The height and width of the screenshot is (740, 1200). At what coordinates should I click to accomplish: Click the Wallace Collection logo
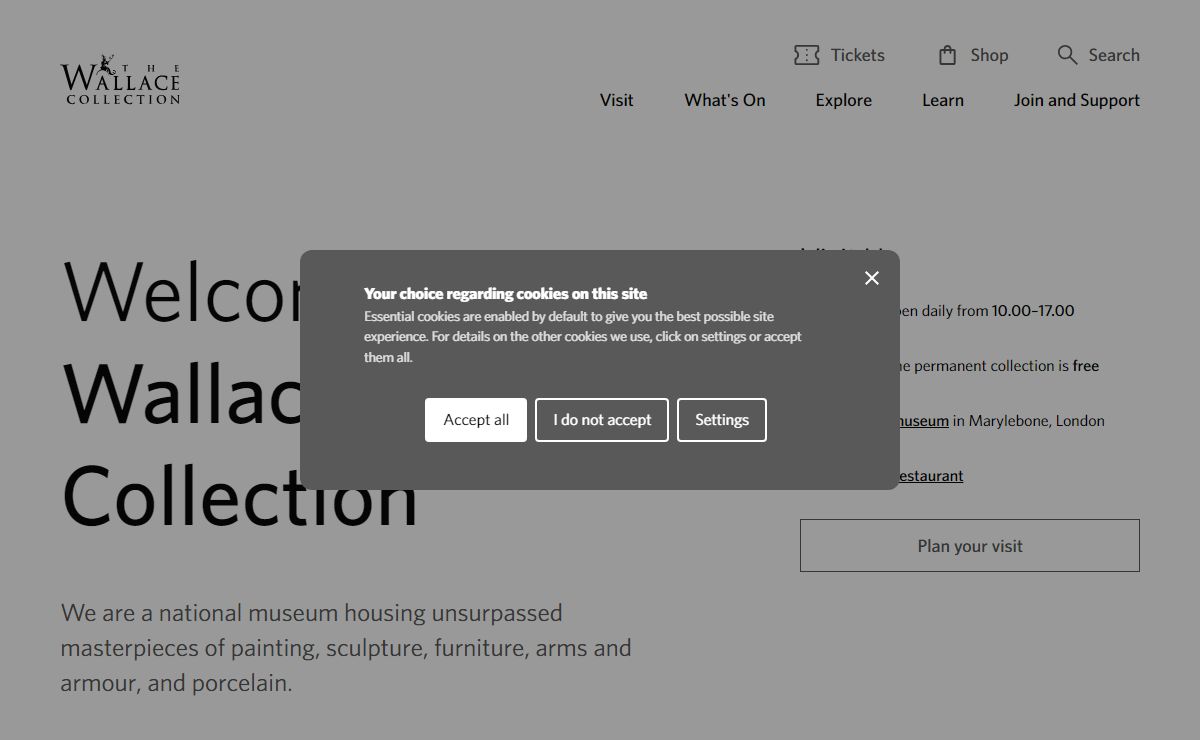[120, 79]
